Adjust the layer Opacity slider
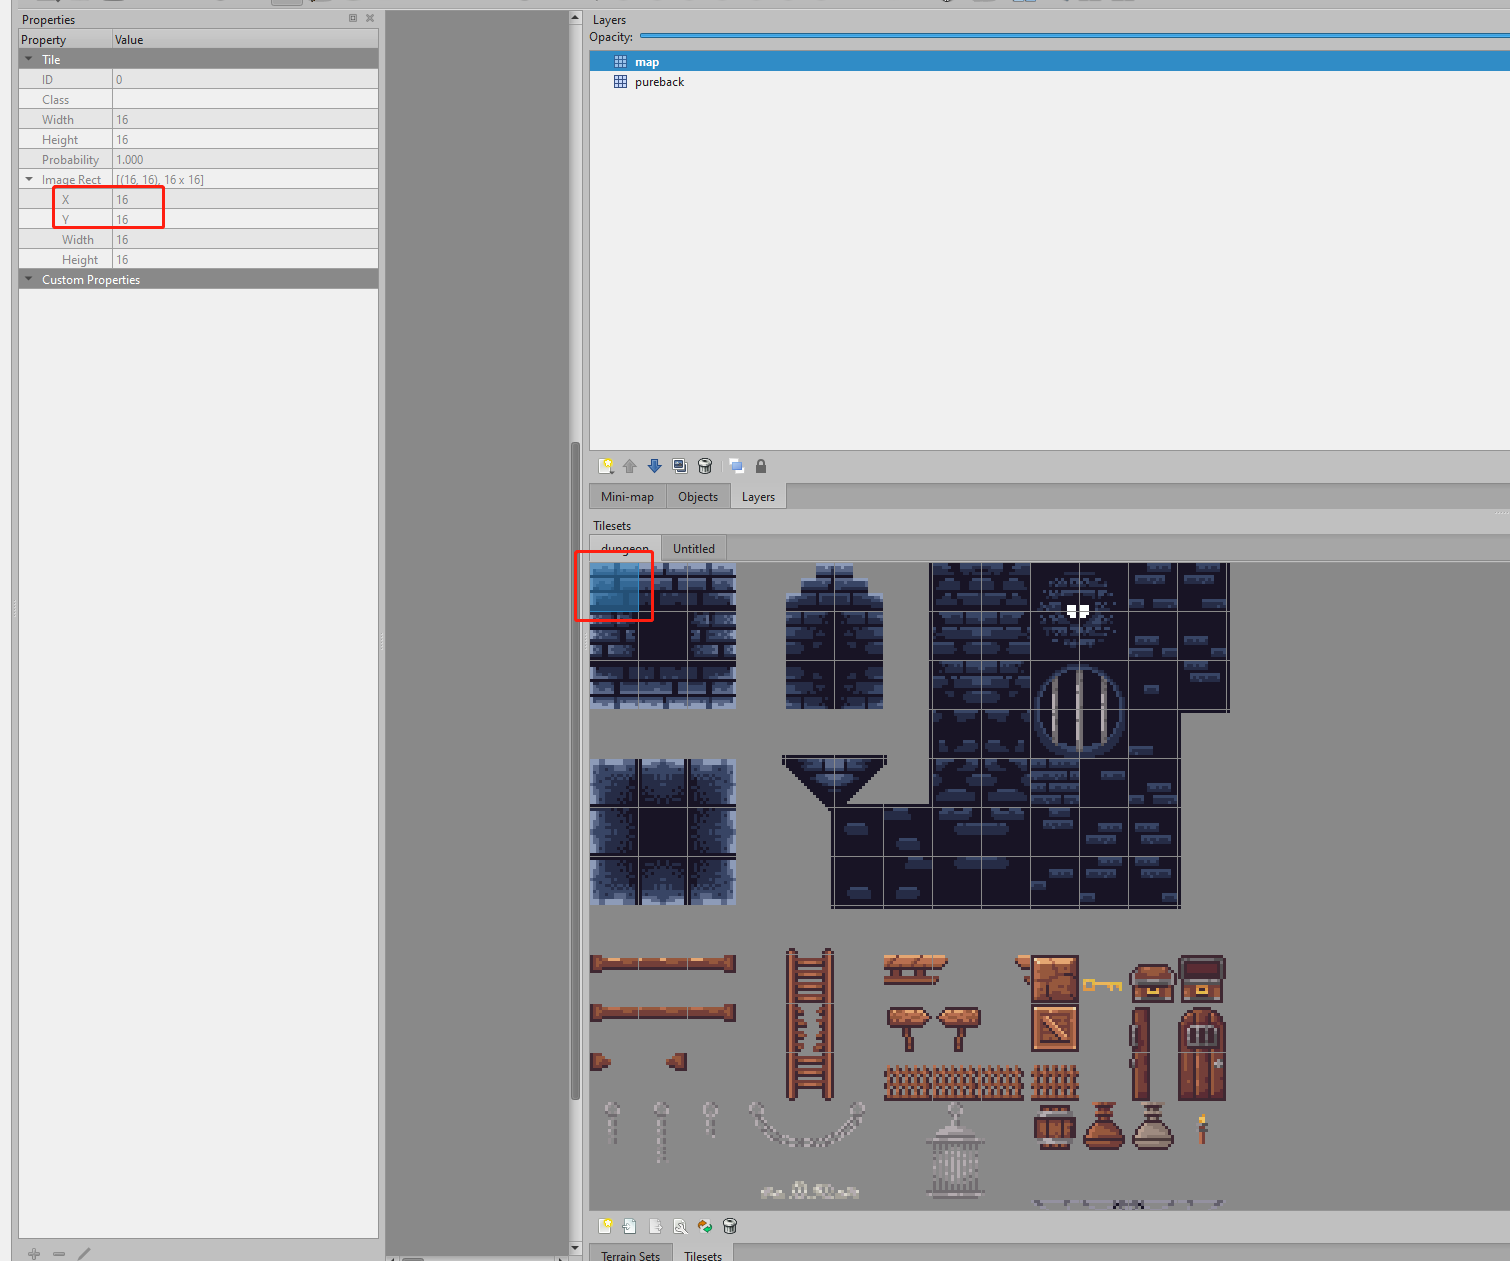This screenshot has width=1510, height=1261. (x=1075, y=36)
